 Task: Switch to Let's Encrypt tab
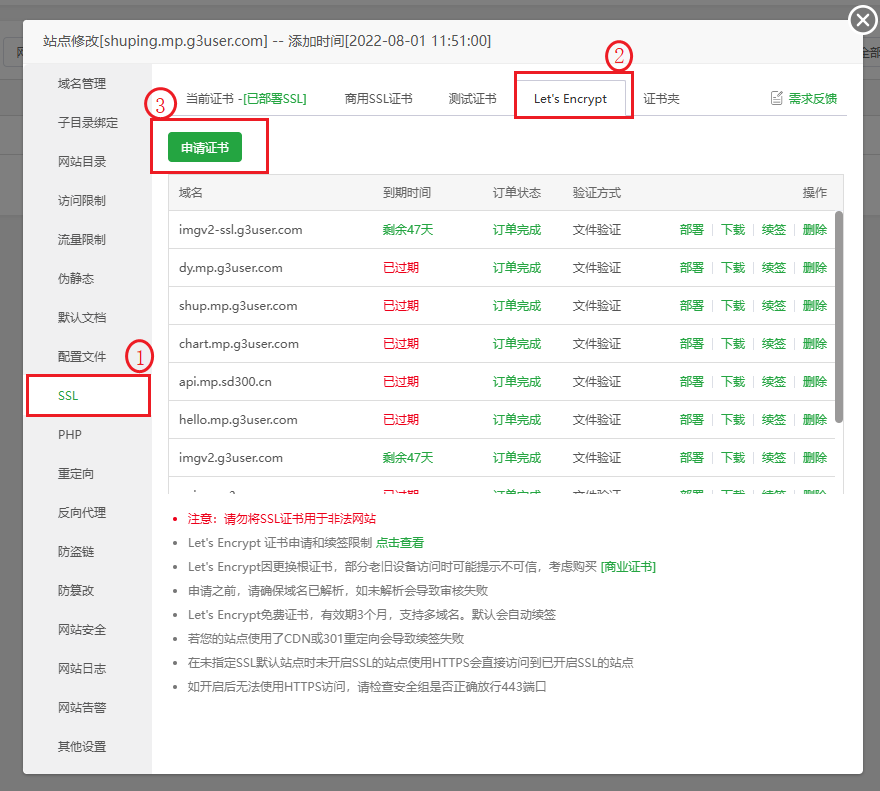click(x=570, y=99)
